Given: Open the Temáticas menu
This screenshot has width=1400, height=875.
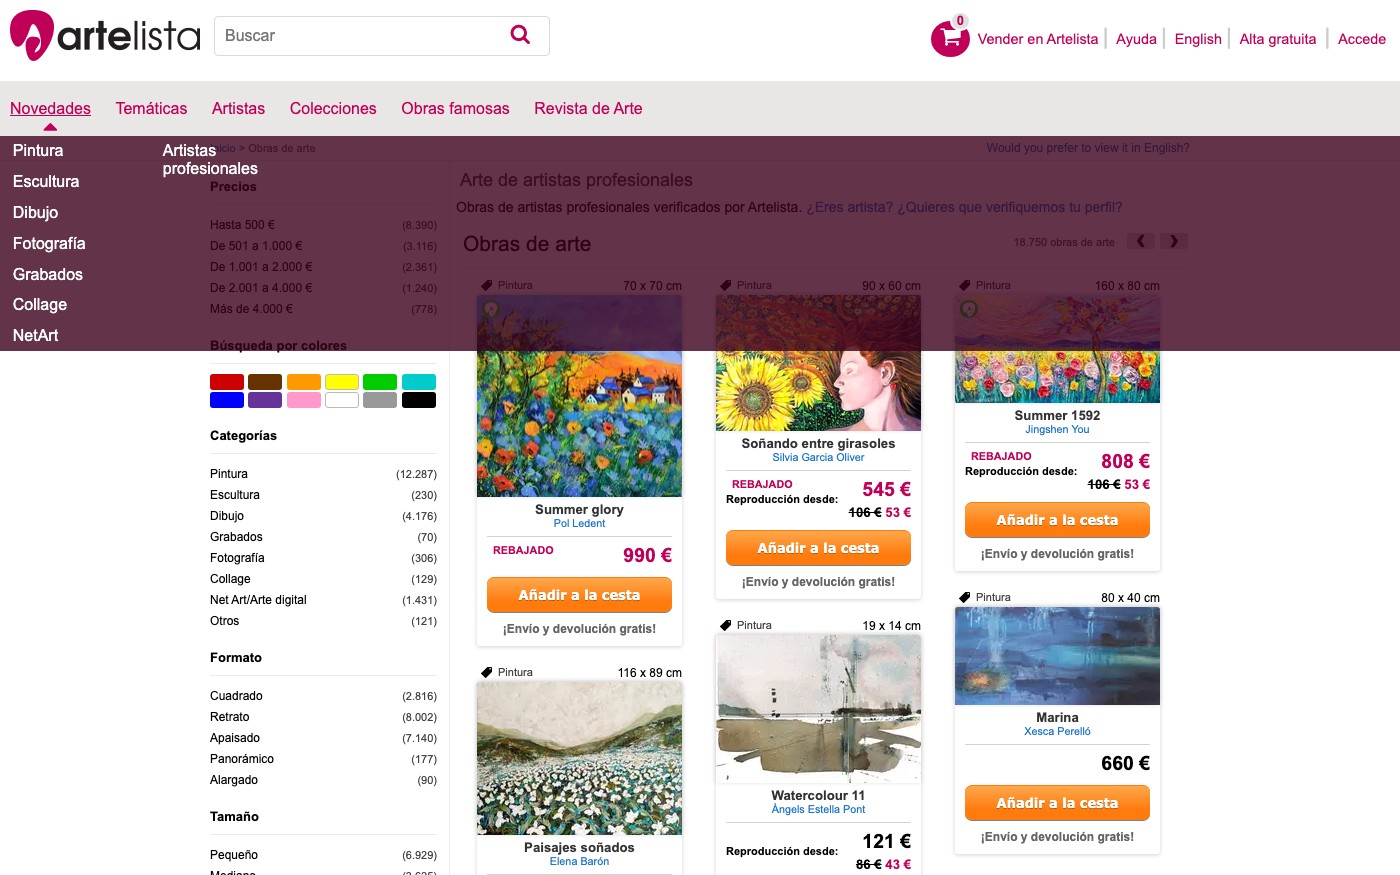Looking at the screenshot, I should 151,108.
